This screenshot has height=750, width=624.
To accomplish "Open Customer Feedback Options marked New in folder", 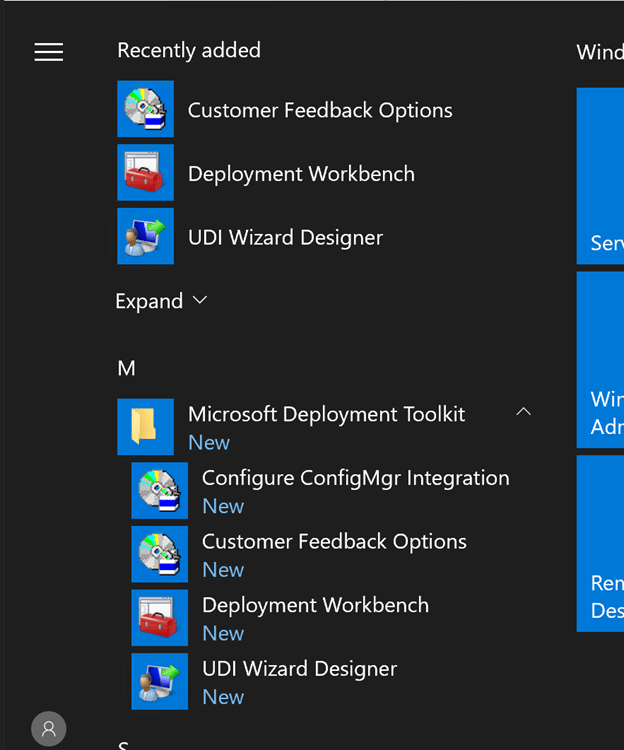I will pos(334,541).
